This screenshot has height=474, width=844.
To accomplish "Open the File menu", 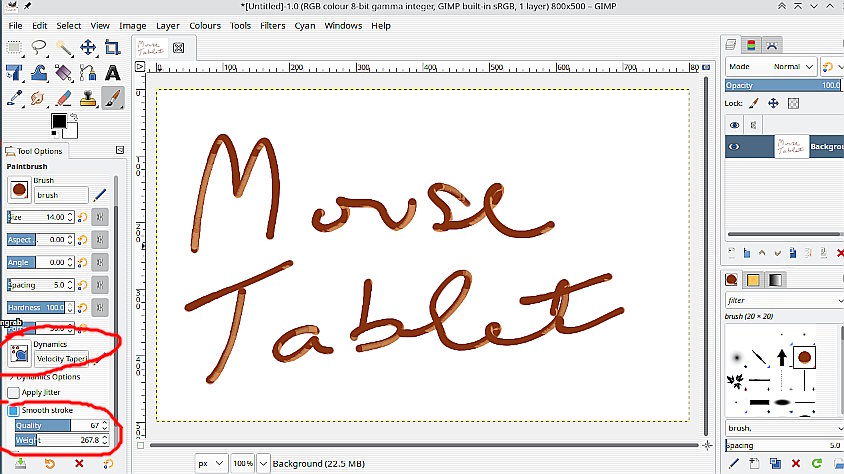I will coord(15,25).
